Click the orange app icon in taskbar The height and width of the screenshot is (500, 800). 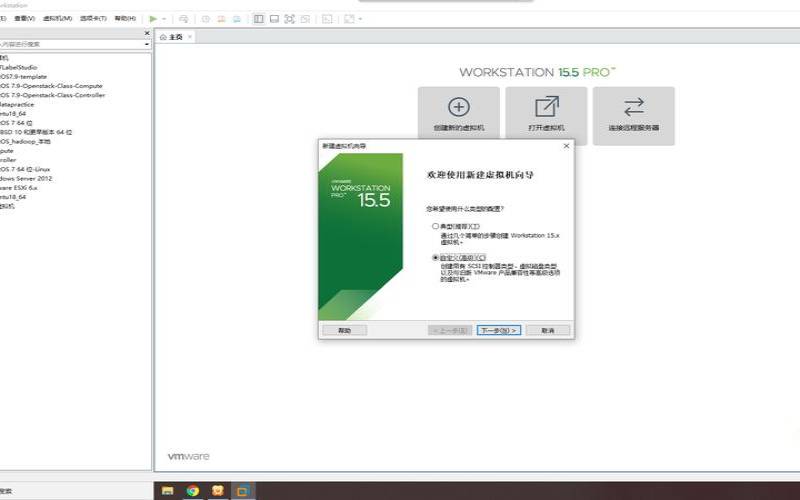[x=217, y=491]
